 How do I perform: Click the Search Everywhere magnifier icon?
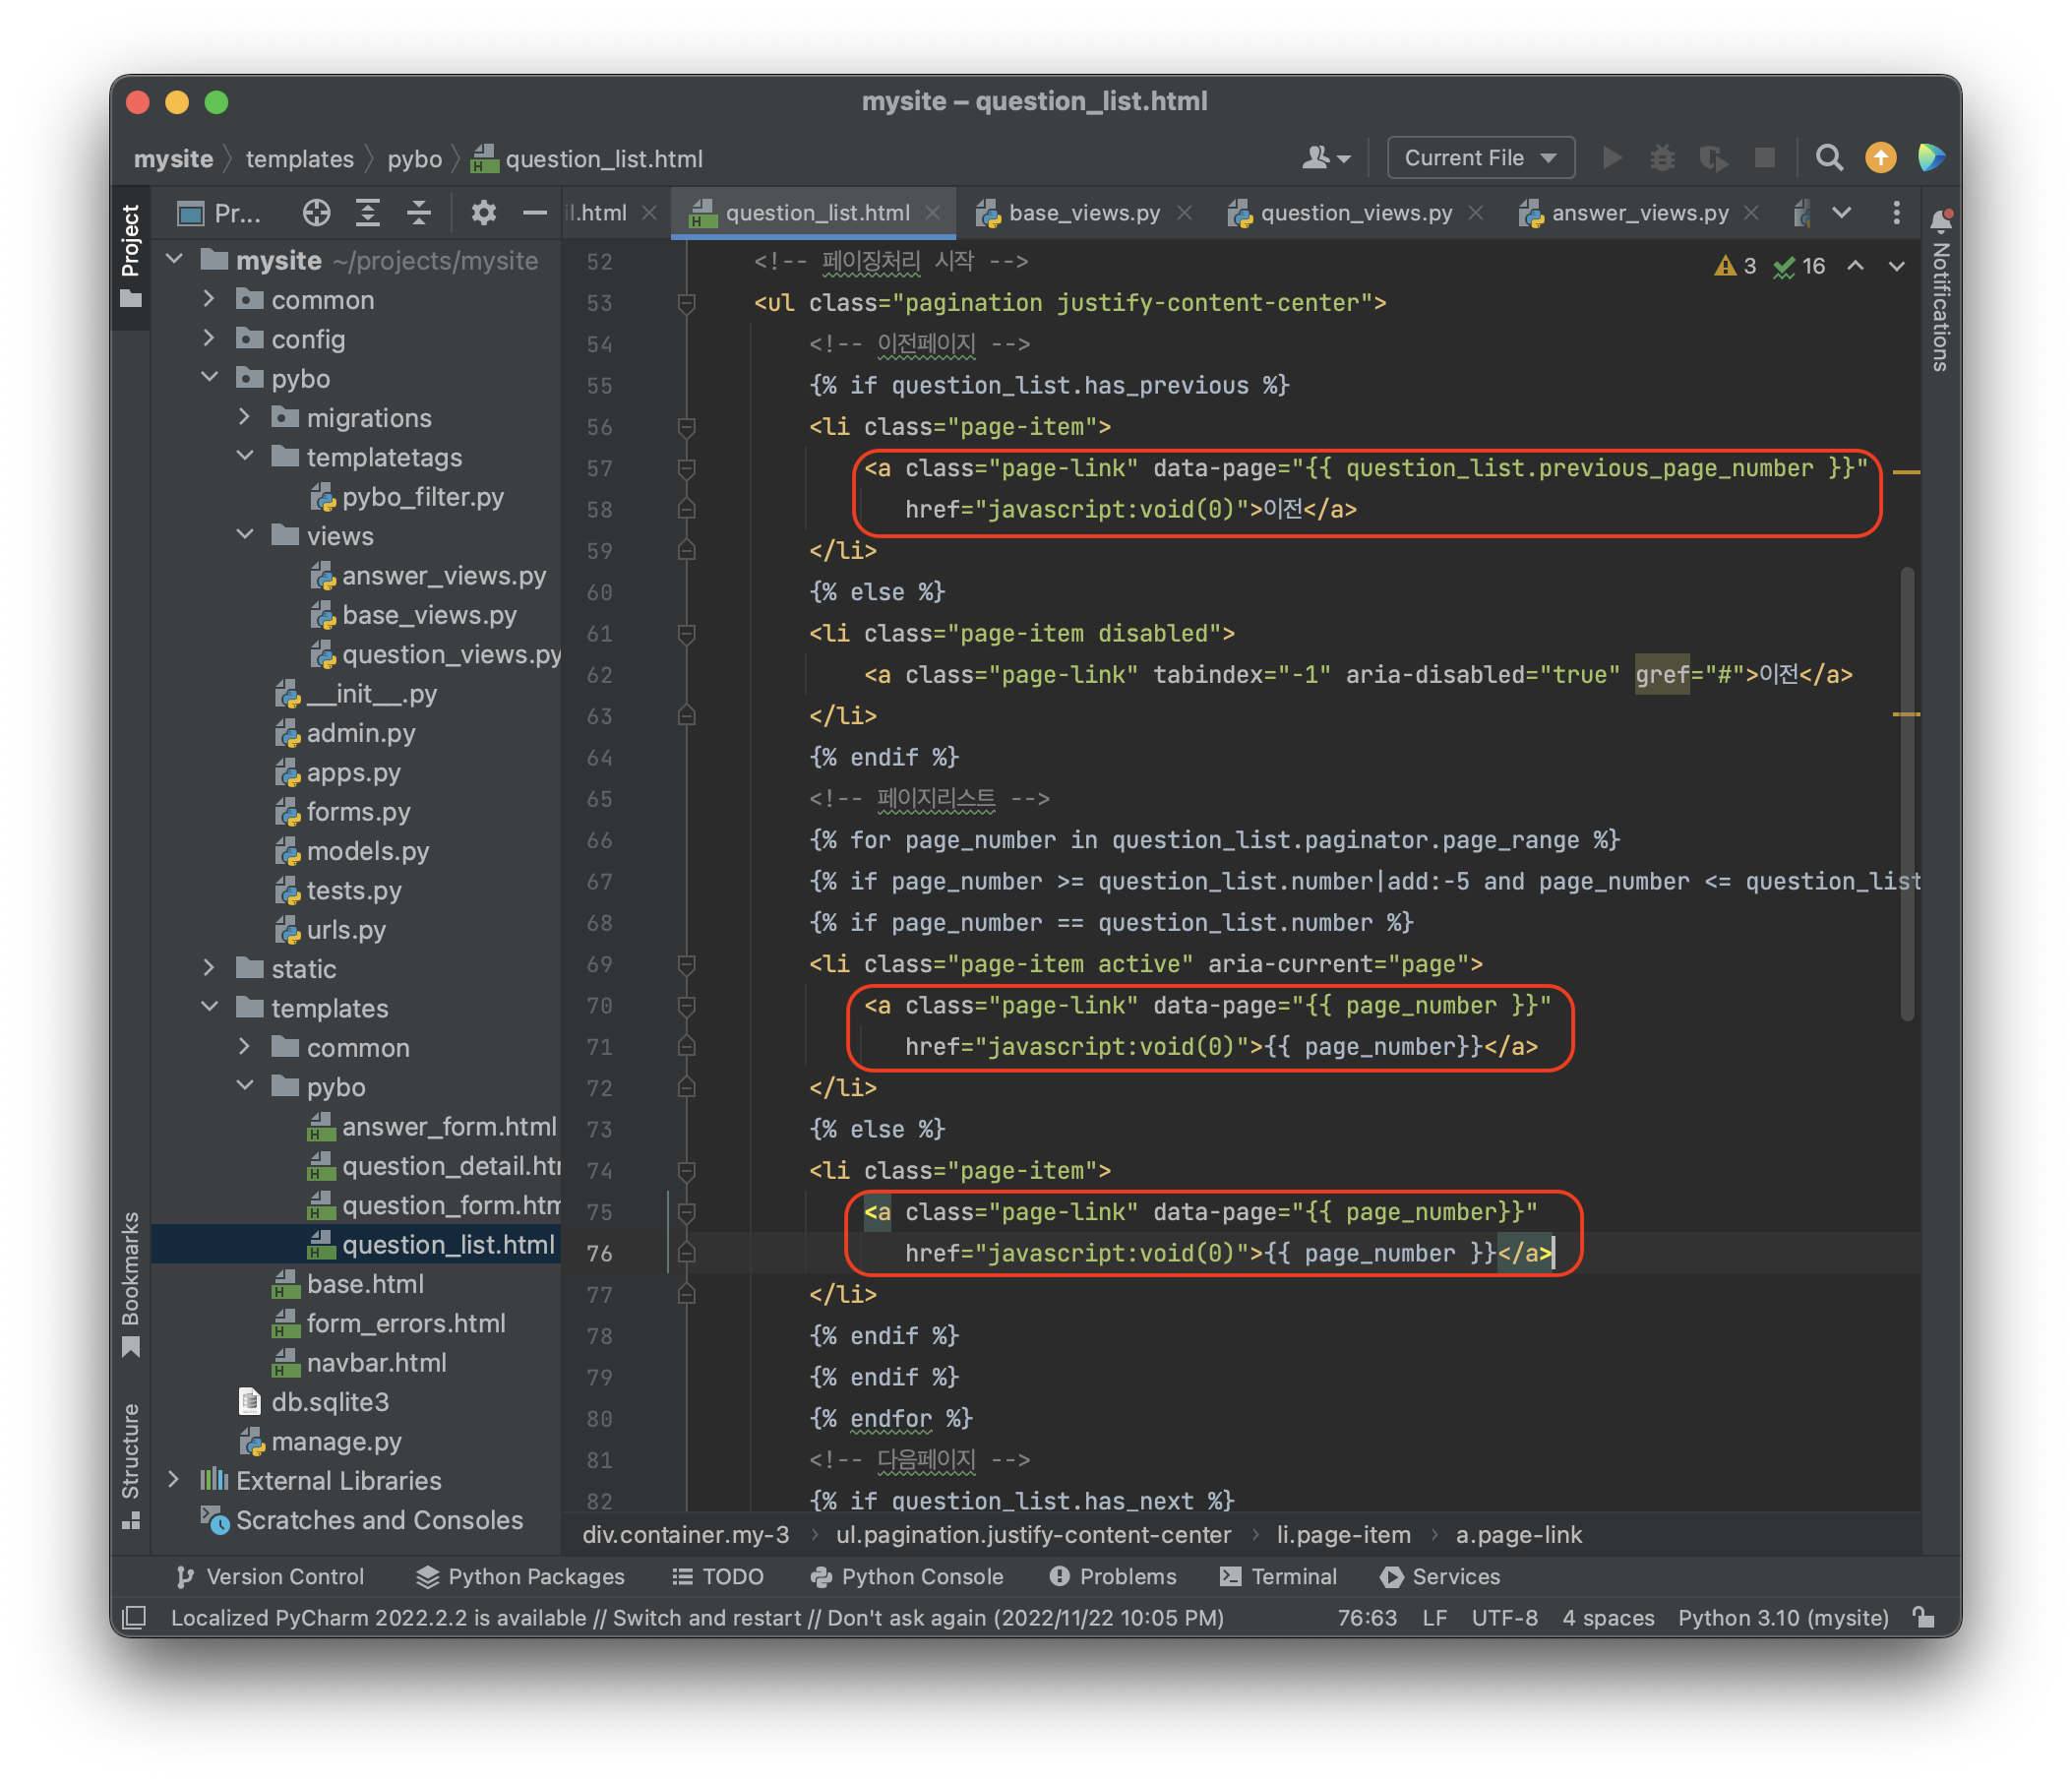[1829, 158]
